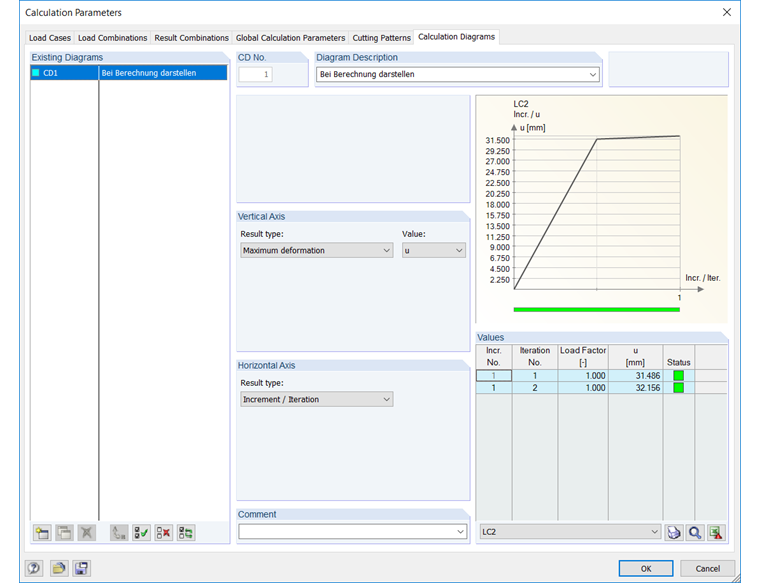The width and height of the screenshot is (760, 583).
Task: Click the grayed-out delete diagram X icon
Action: pos(86,533)
